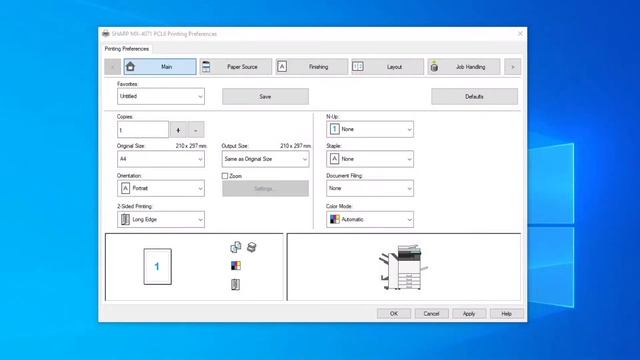
Task: Click the duplex icon in preview pane
Action: 236,284
